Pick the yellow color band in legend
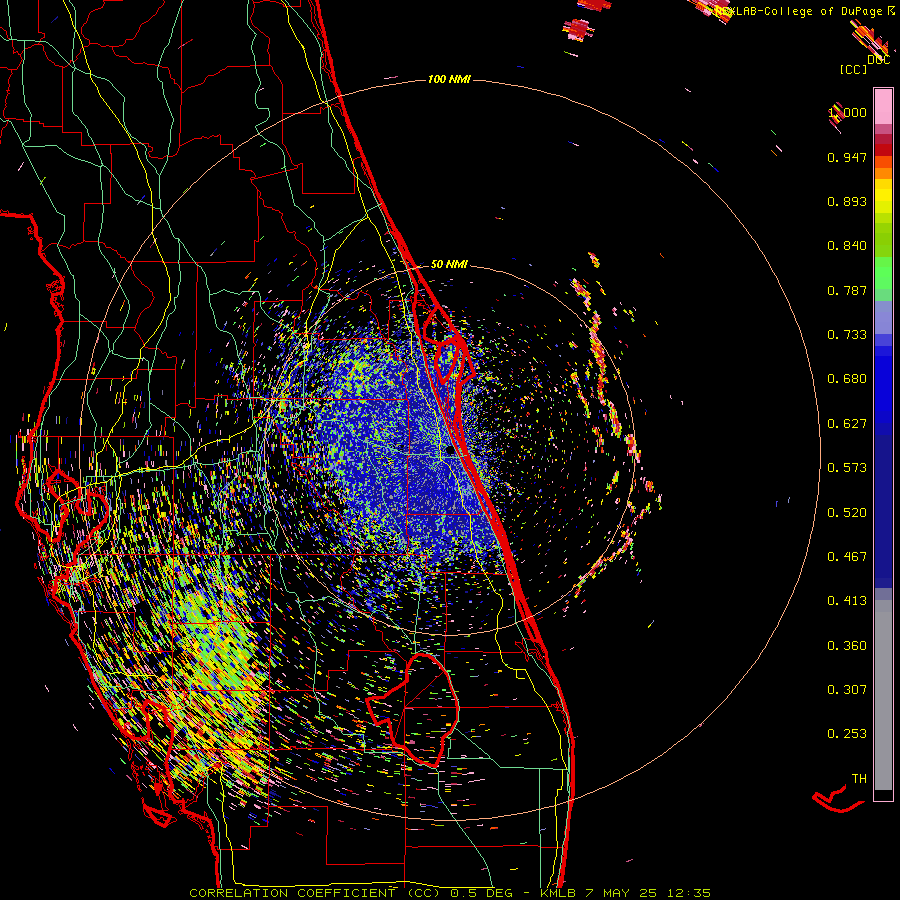This screenshot has height=900, width=900. tap(883, 196)
